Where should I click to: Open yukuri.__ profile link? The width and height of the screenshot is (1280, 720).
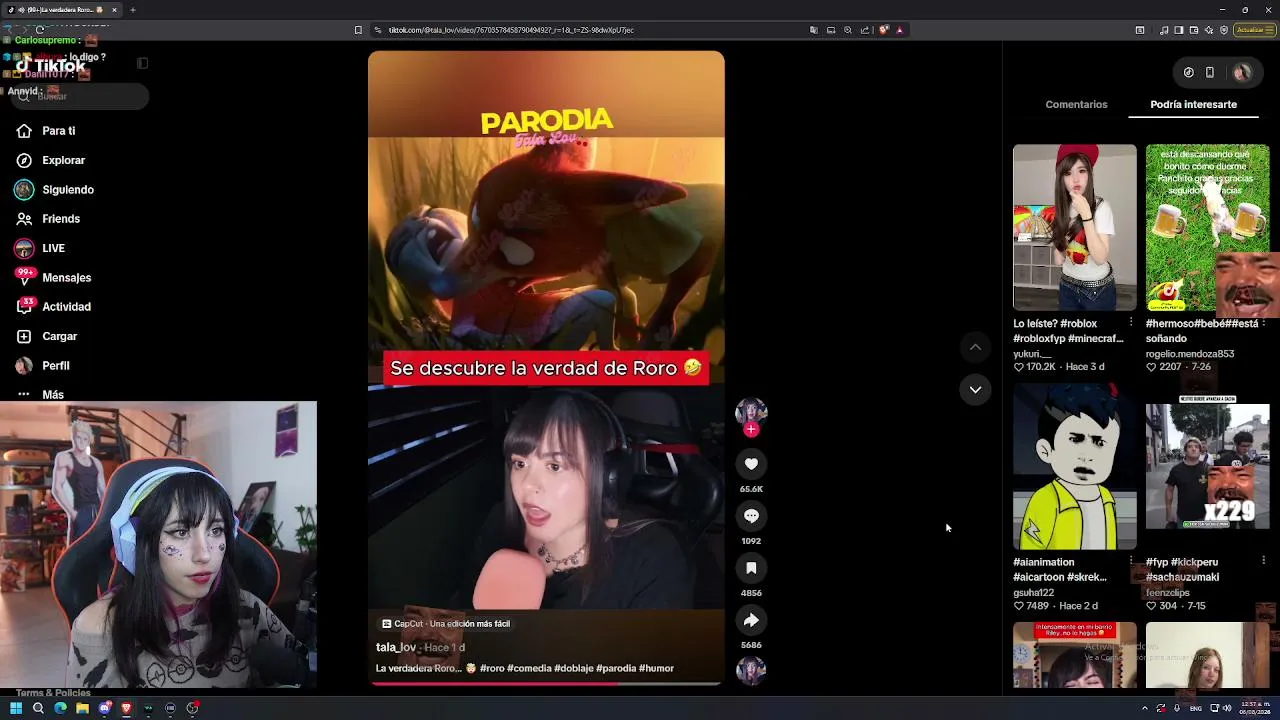[x=1033, y=354]
